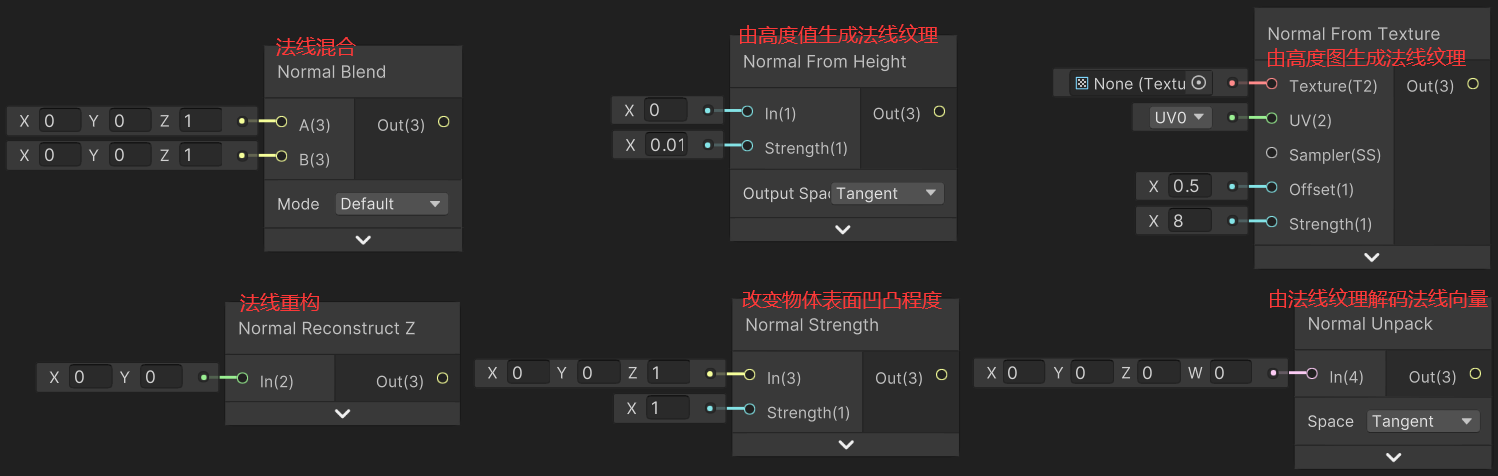Collapse the Normal Strength node chevron

coord(846,445)
